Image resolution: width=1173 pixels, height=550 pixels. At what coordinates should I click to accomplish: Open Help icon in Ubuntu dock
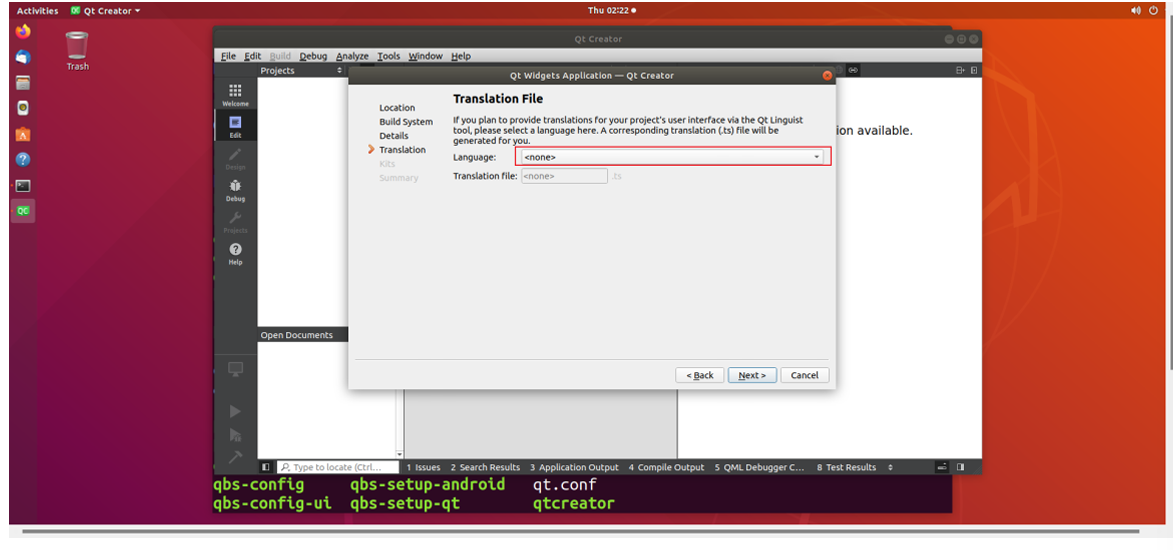click(x=23, y=159)
